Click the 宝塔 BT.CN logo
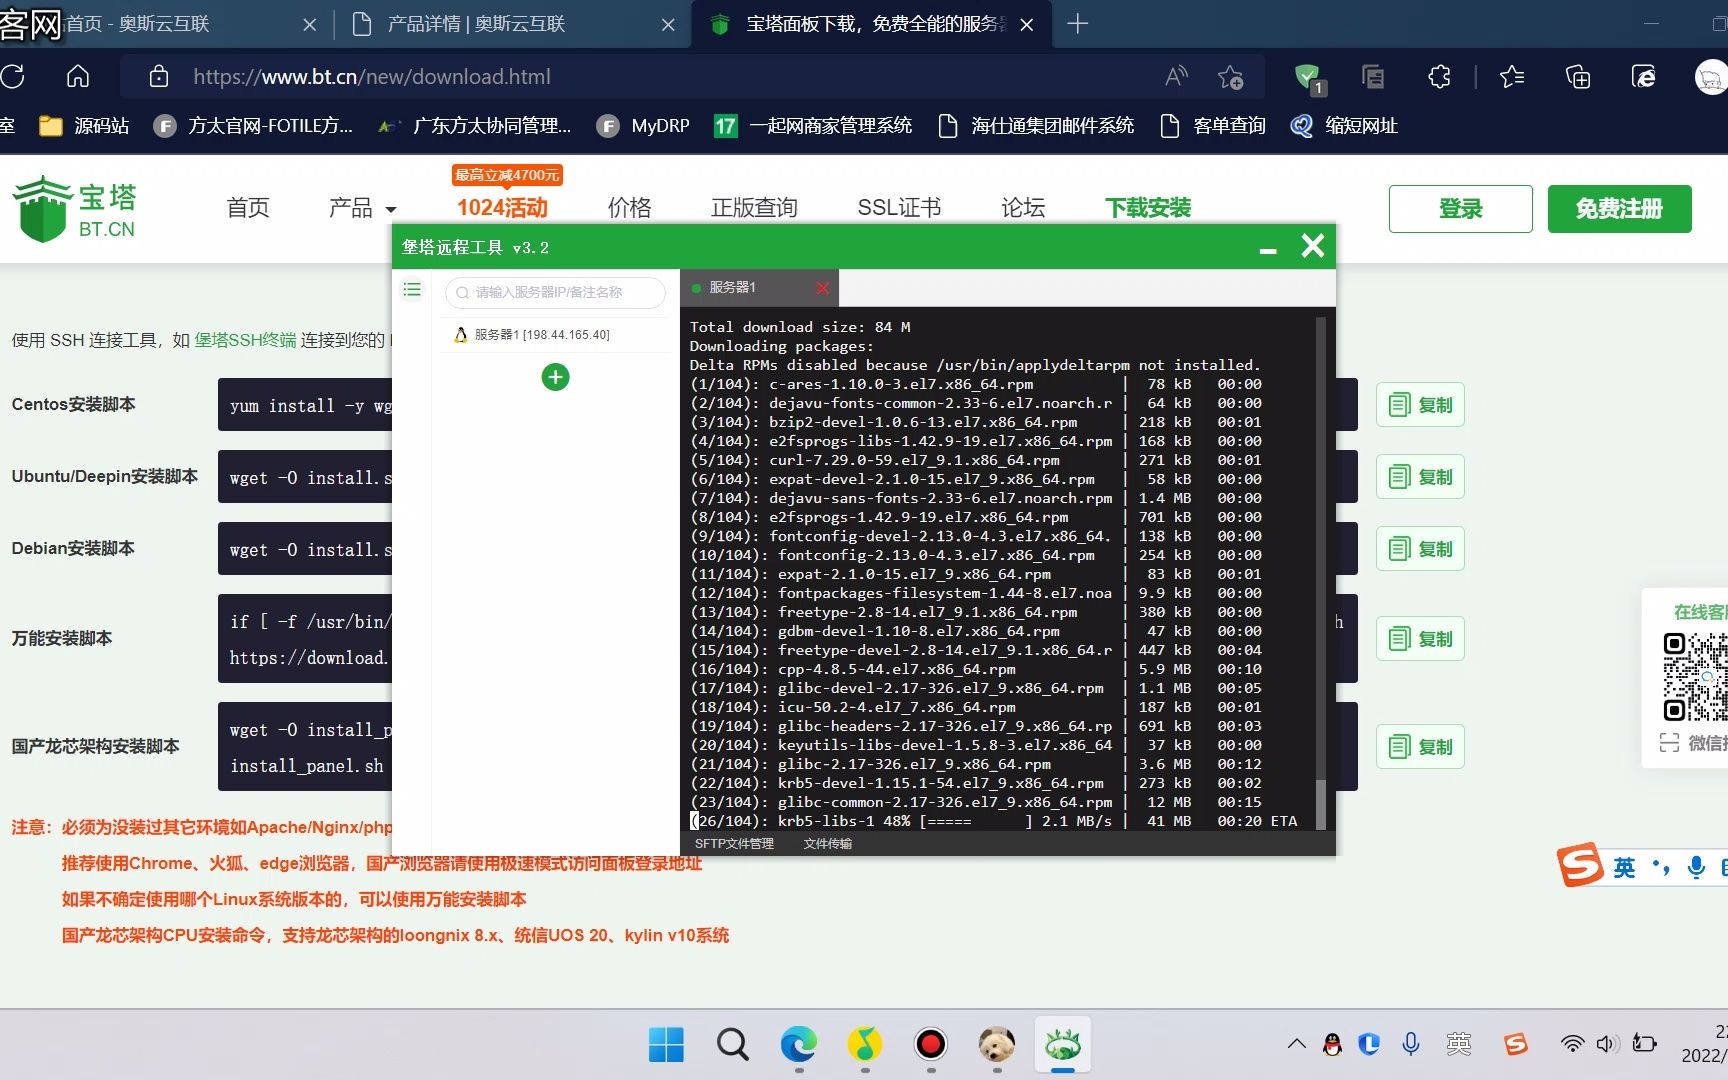The height and width of the screenshot is (1080, 1728). pos(74,209)
